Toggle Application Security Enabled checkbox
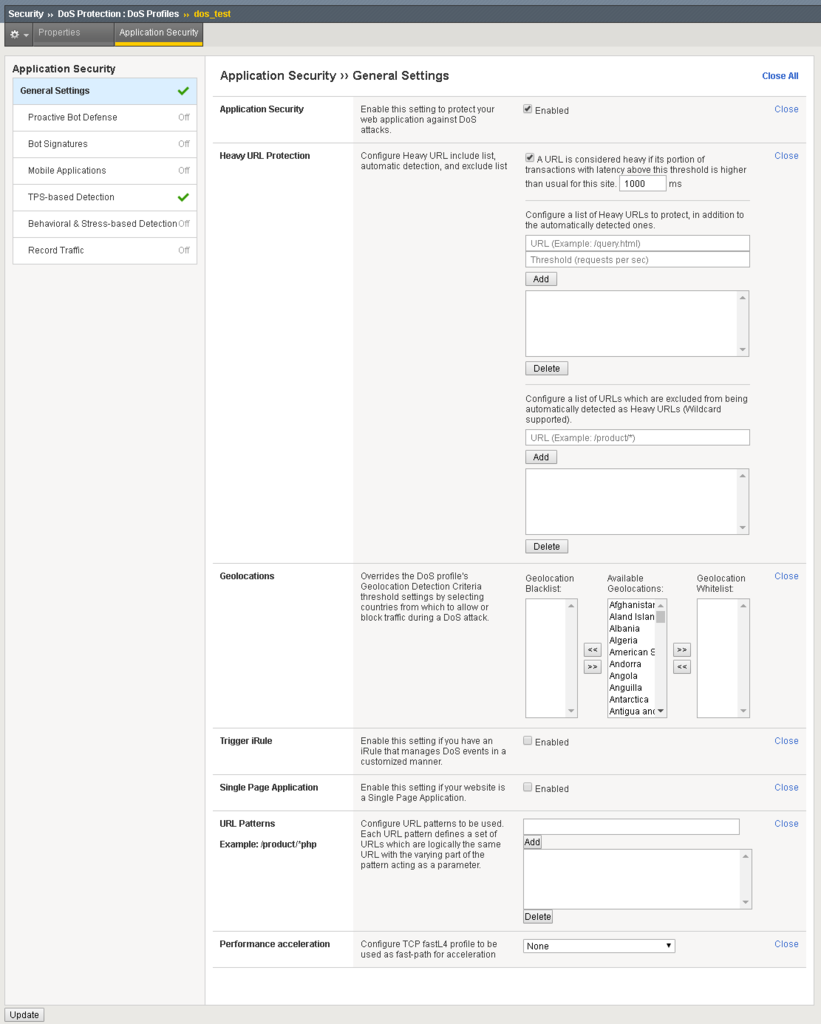The height and width of the screenshot is (1024, 821). [528, 109]
